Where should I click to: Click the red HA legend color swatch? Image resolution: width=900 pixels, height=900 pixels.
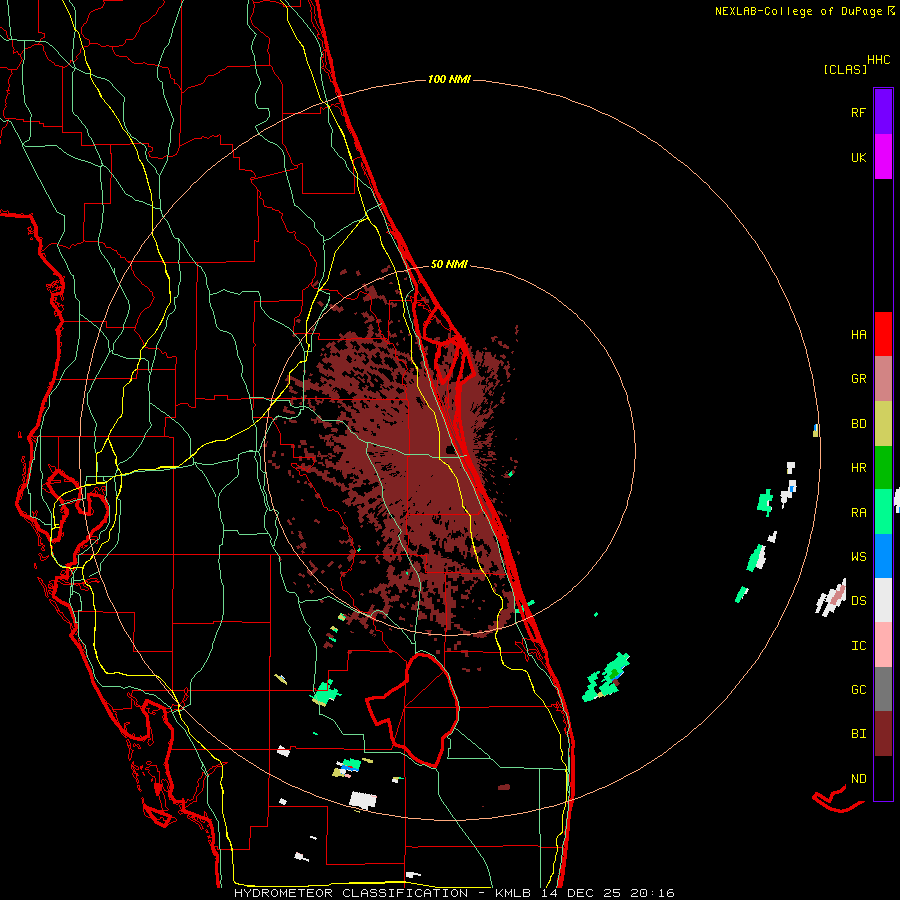(883, 334)
